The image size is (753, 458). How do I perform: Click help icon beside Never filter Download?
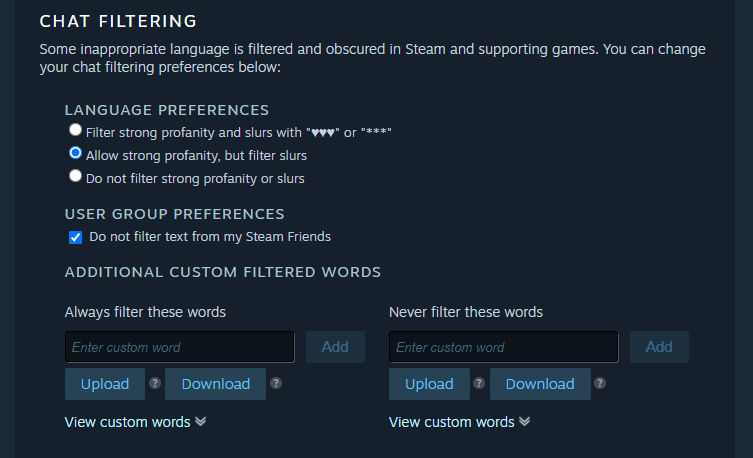click(x=600, y=383)
